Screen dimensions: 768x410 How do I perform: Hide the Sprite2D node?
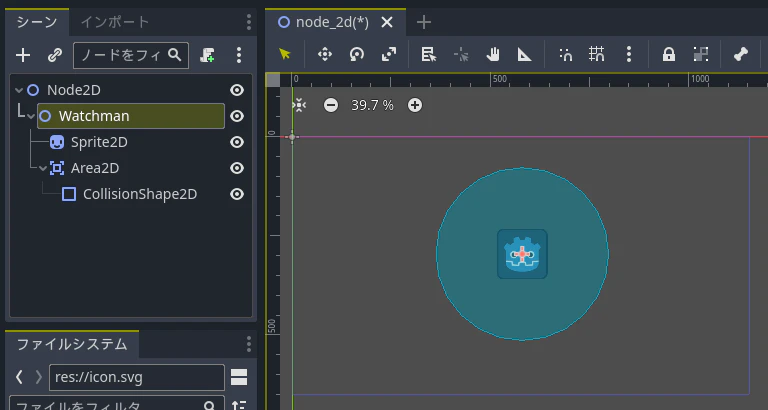point(237,142)
